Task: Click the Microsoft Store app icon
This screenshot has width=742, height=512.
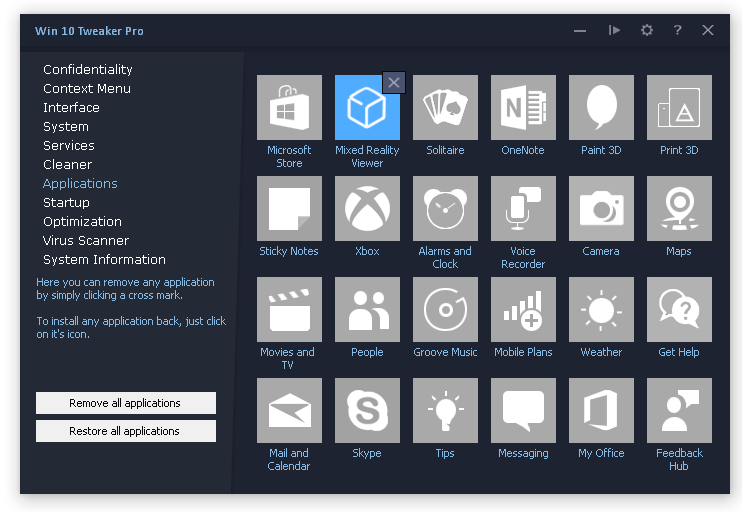Action: pos(289,108)
